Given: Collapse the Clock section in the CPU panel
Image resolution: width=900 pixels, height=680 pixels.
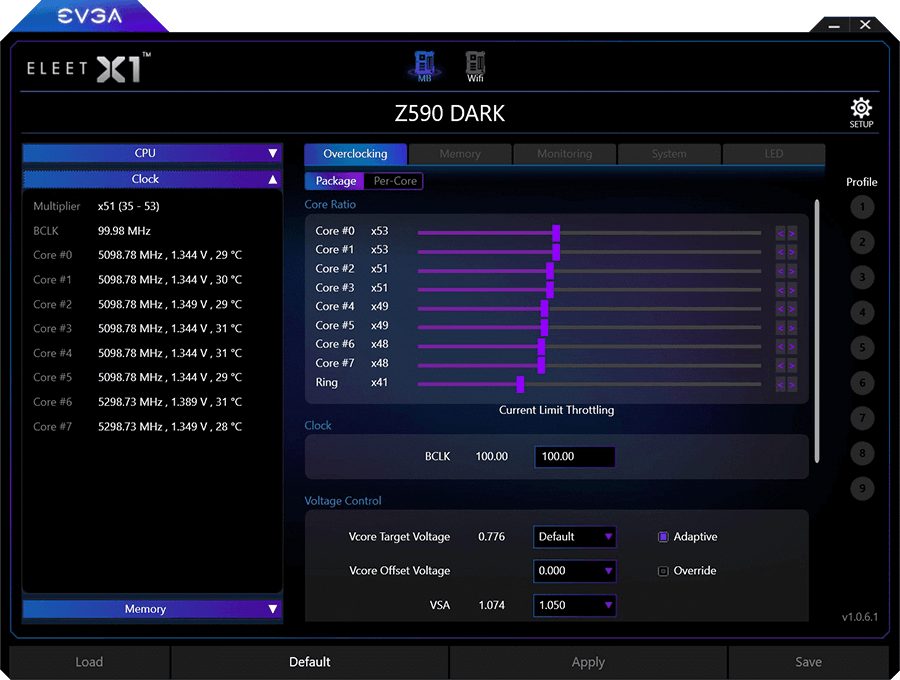Looking at the screenshot, I should click(x=272, y=179).
